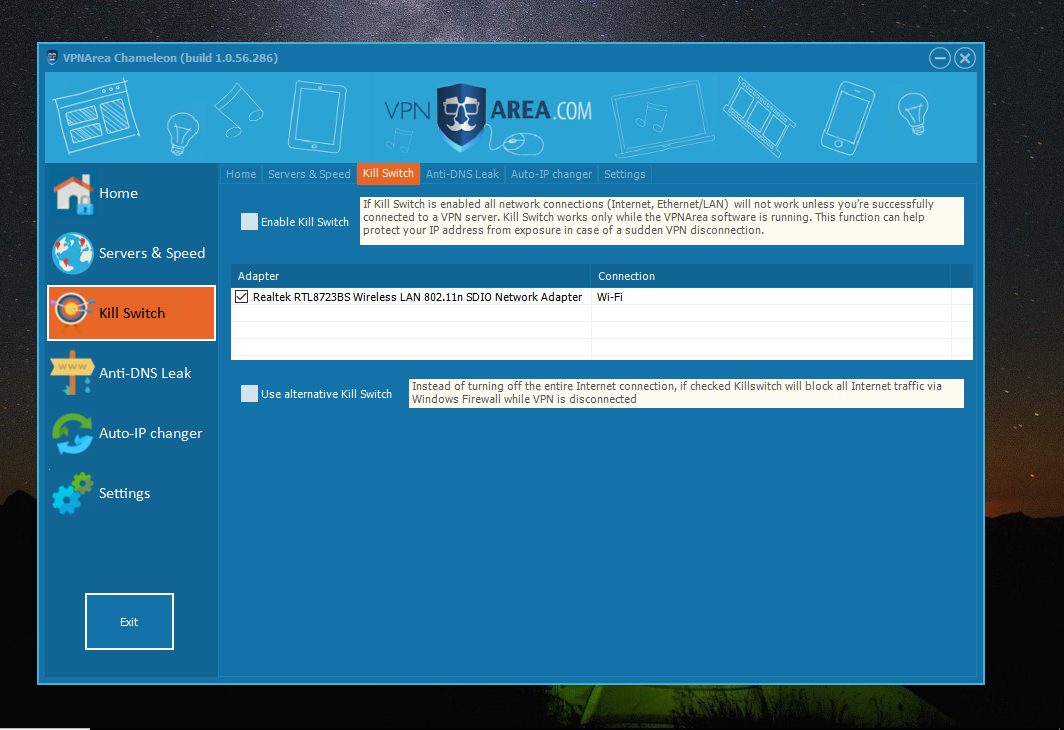
Task: Click the Exit button
Action: (129, 621)
